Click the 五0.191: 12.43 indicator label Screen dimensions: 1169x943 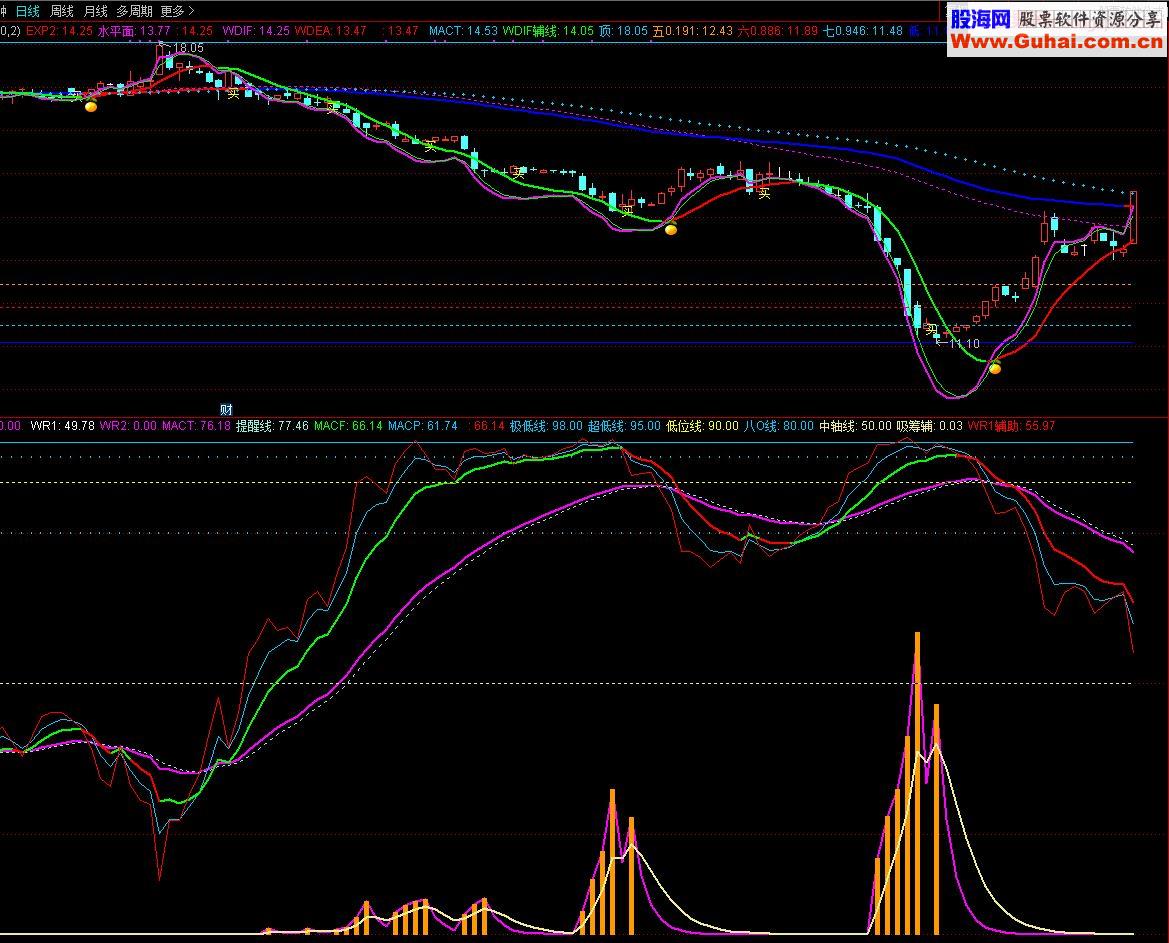tap(693, 31)
